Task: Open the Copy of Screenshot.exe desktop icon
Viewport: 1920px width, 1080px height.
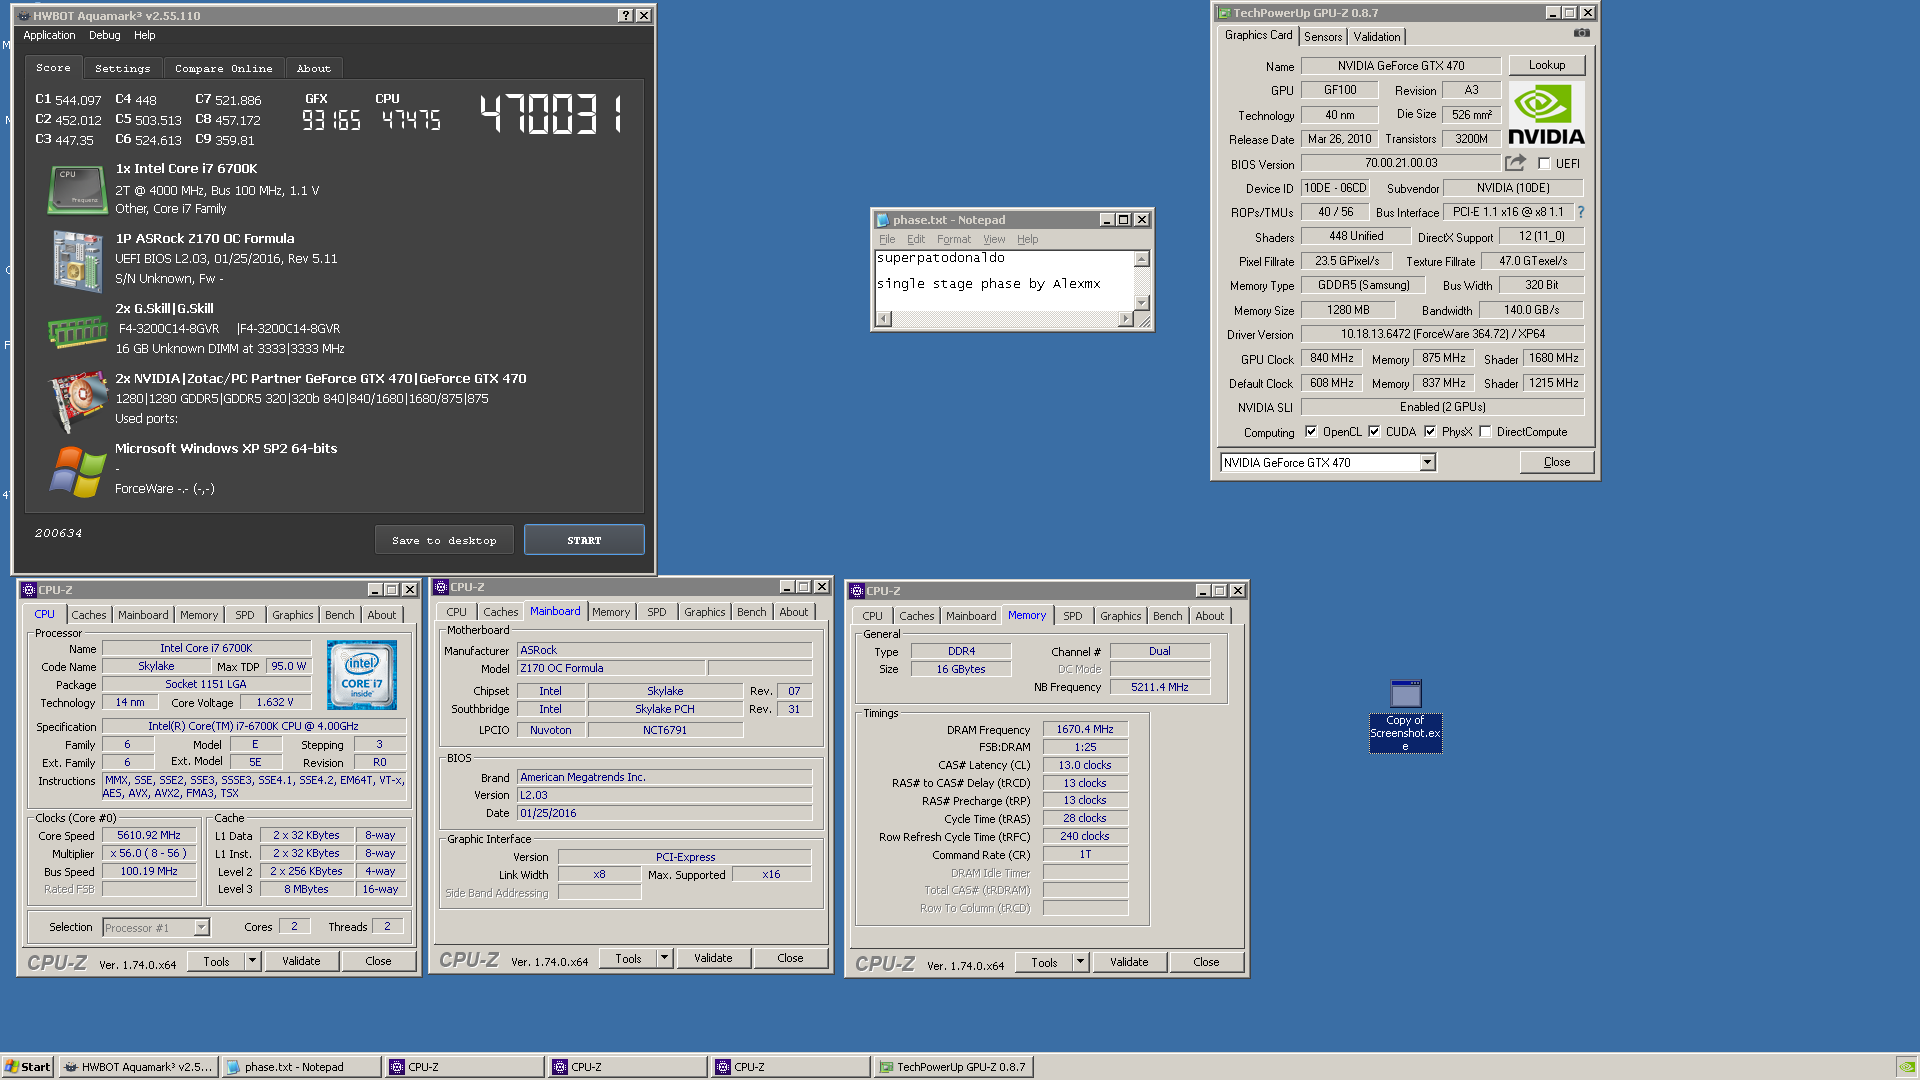Action: (x=1405, y=715)
